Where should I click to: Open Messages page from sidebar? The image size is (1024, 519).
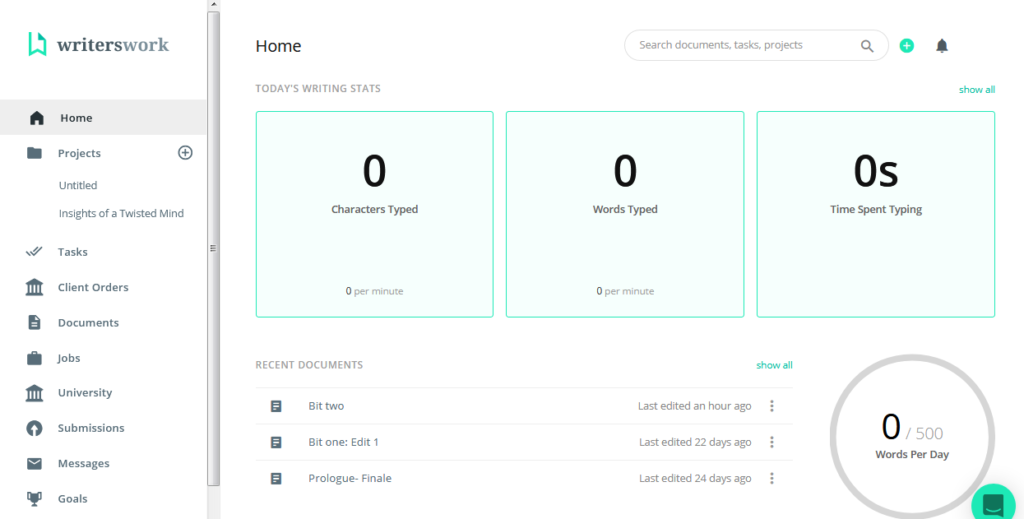(x=84, y=464)
